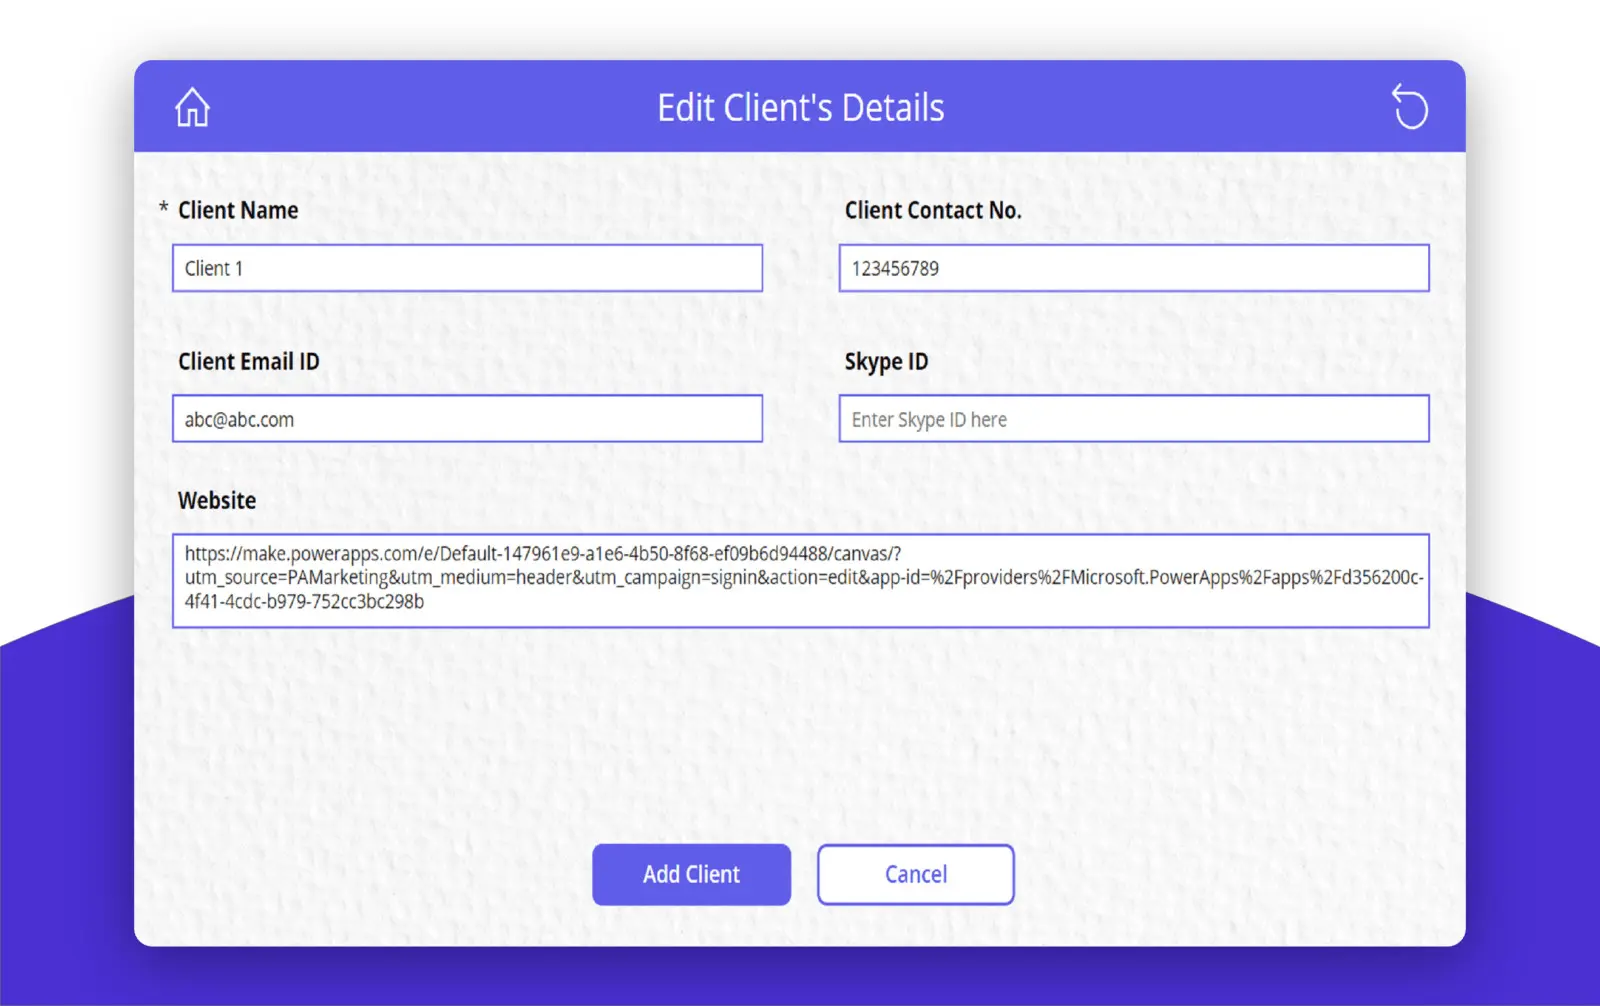The width and height of the screenshot is (1600, 1006).
Task: Focus the Client Name text field
Action: [x=467, y=268]
